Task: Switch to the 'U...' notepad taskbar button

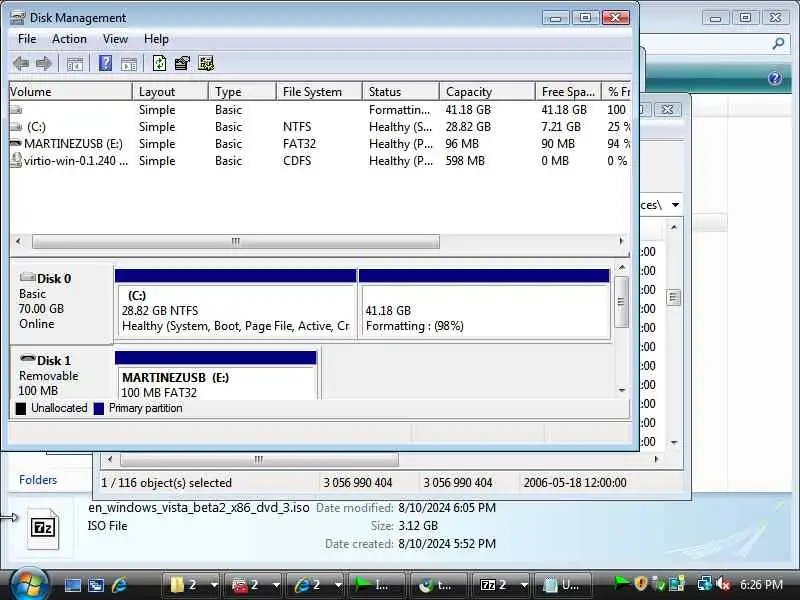Action: (561, 585)
